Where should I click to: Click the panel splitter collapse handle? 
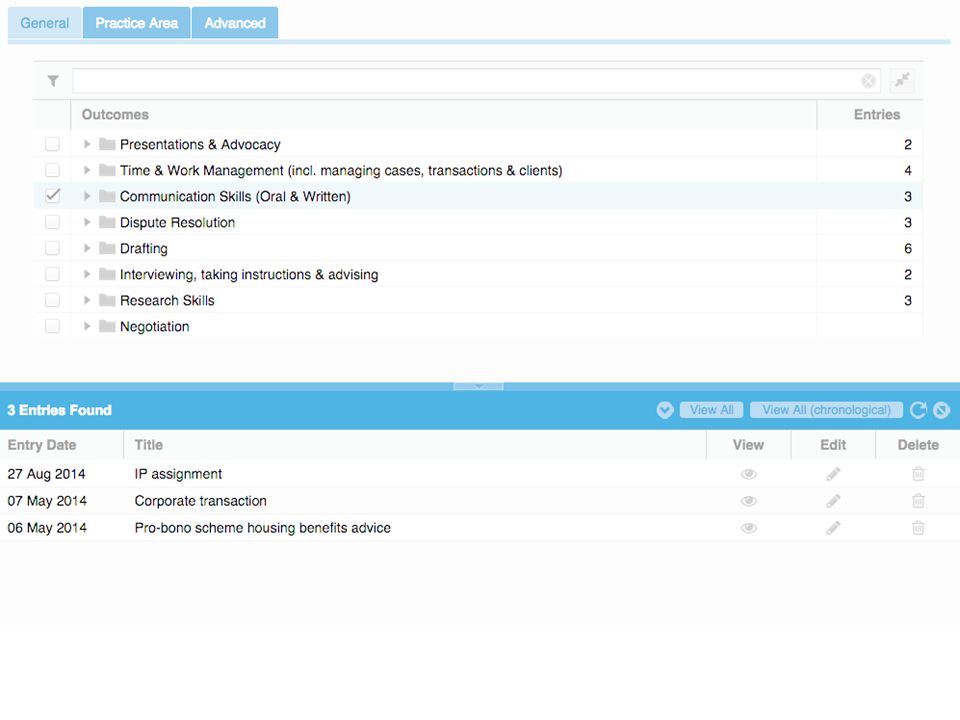pyautogui.click(x=478, y=386)
